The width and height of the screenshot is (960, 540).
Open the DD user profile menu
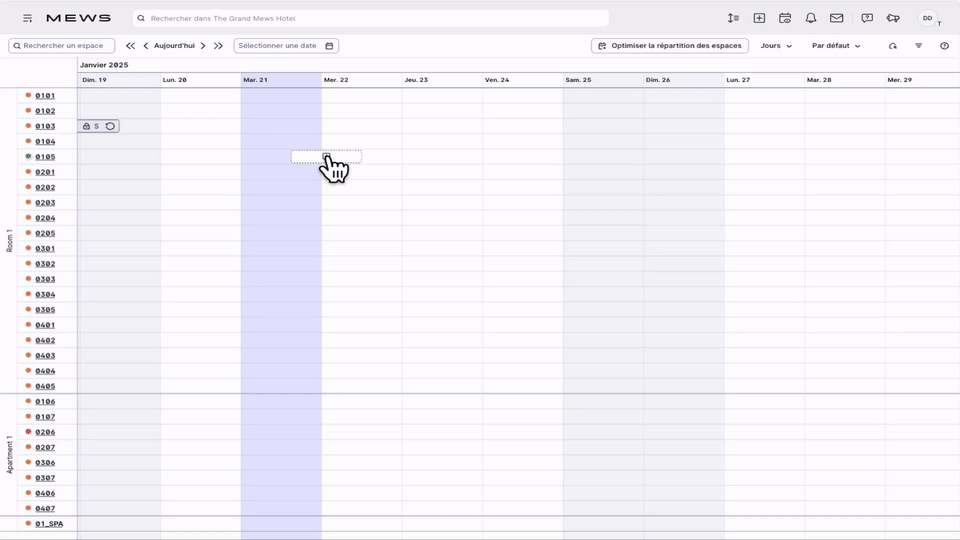(928, 18)
